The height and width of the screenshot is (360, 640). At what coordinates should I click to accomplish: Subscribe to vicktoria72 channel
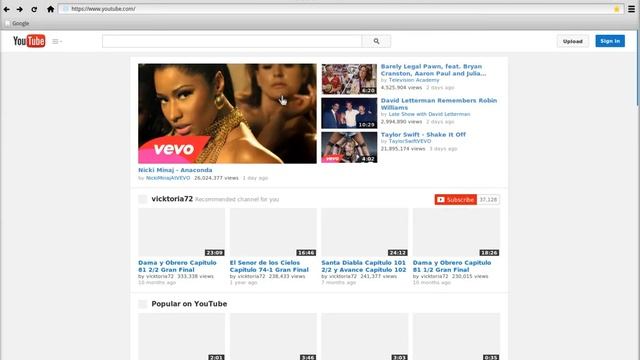coord(456,200)
